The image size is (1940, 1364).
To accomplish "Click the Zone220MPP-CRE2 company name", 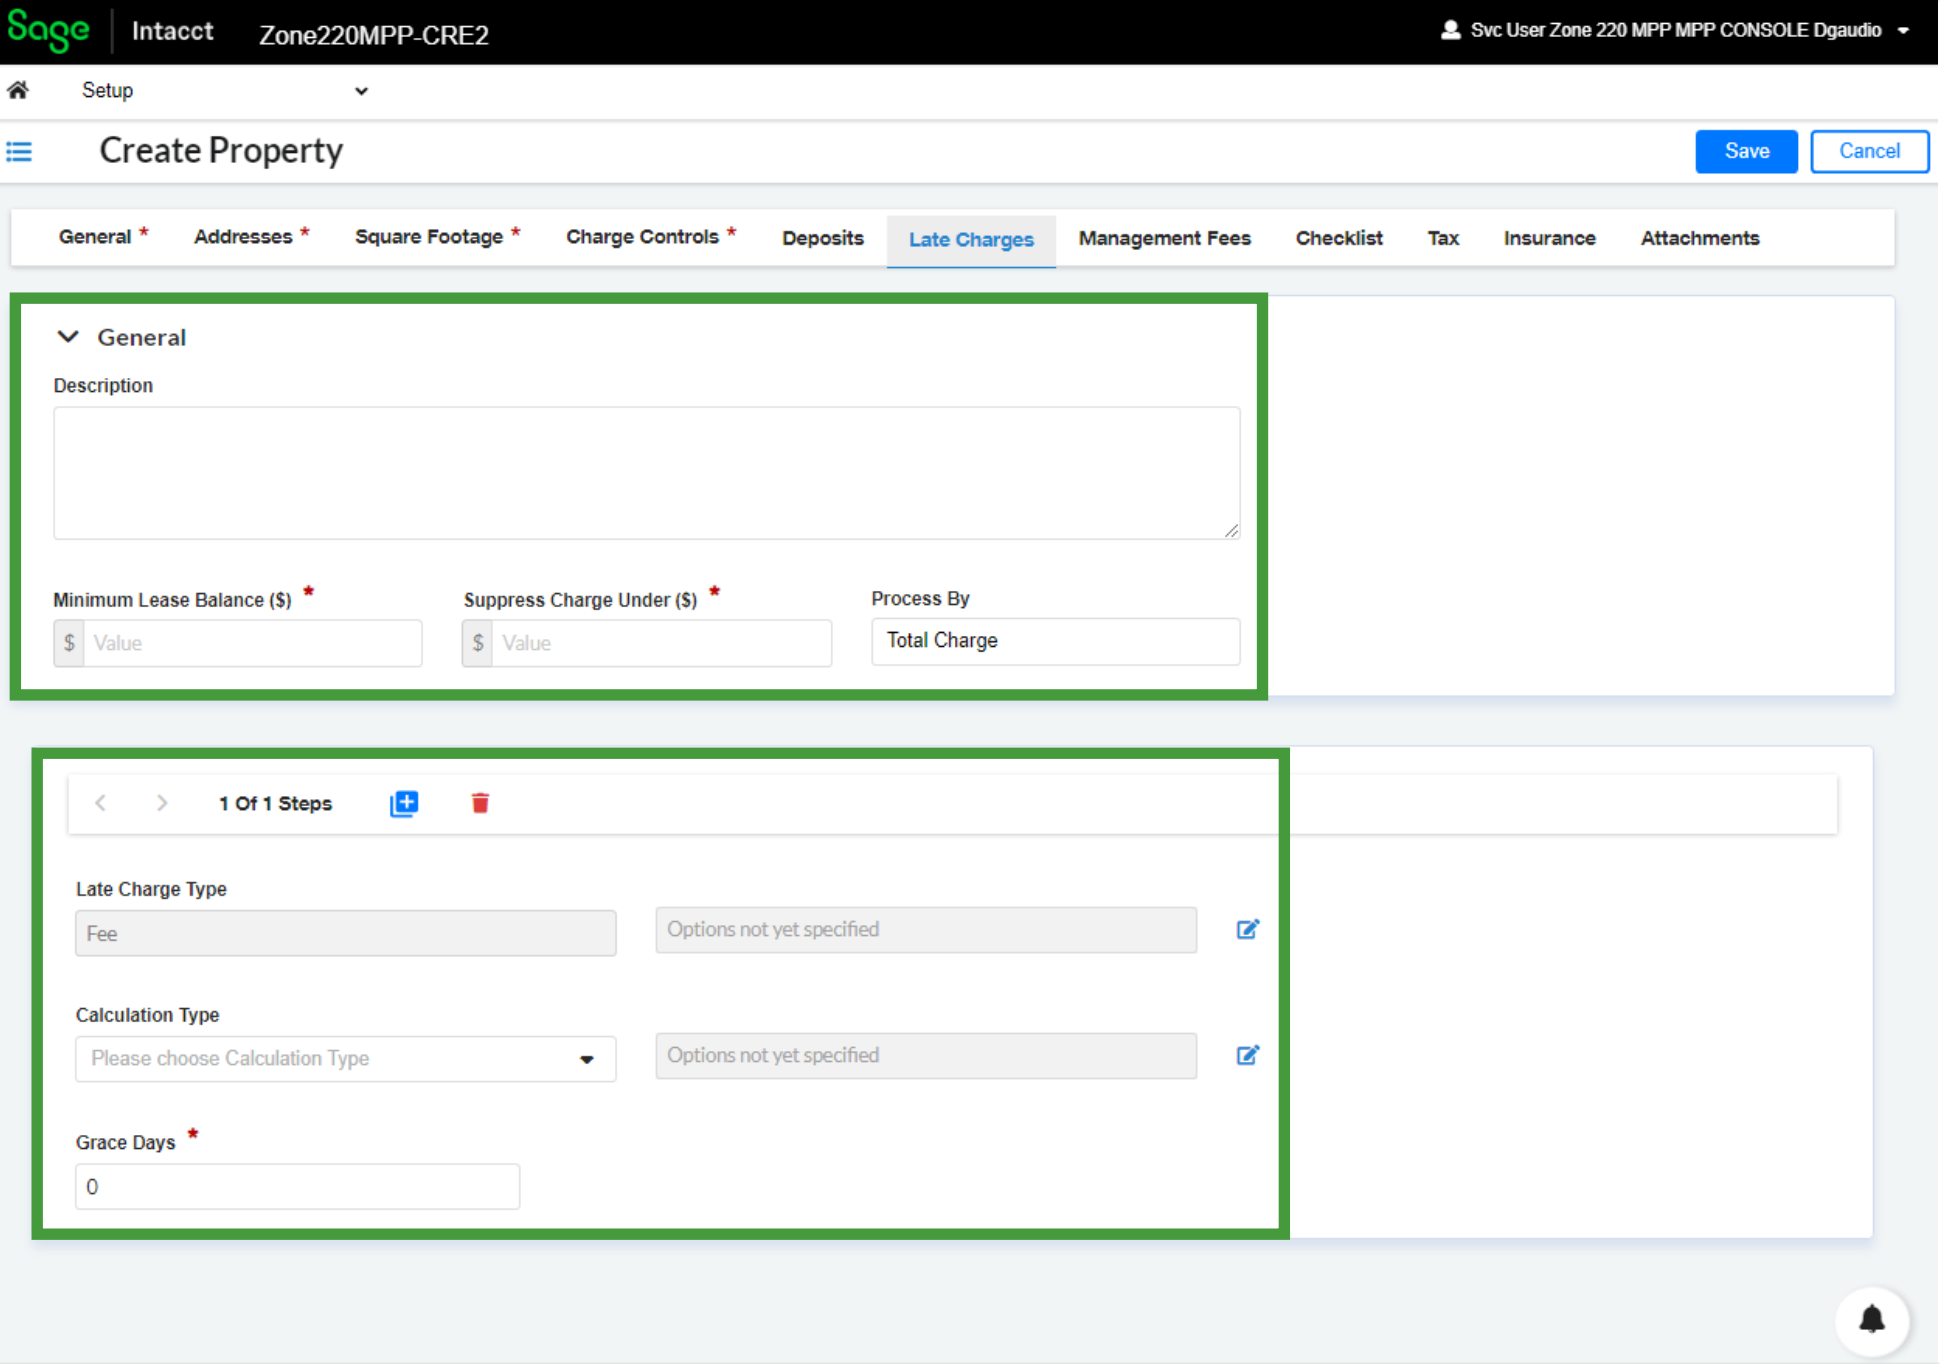I will 374,35.
